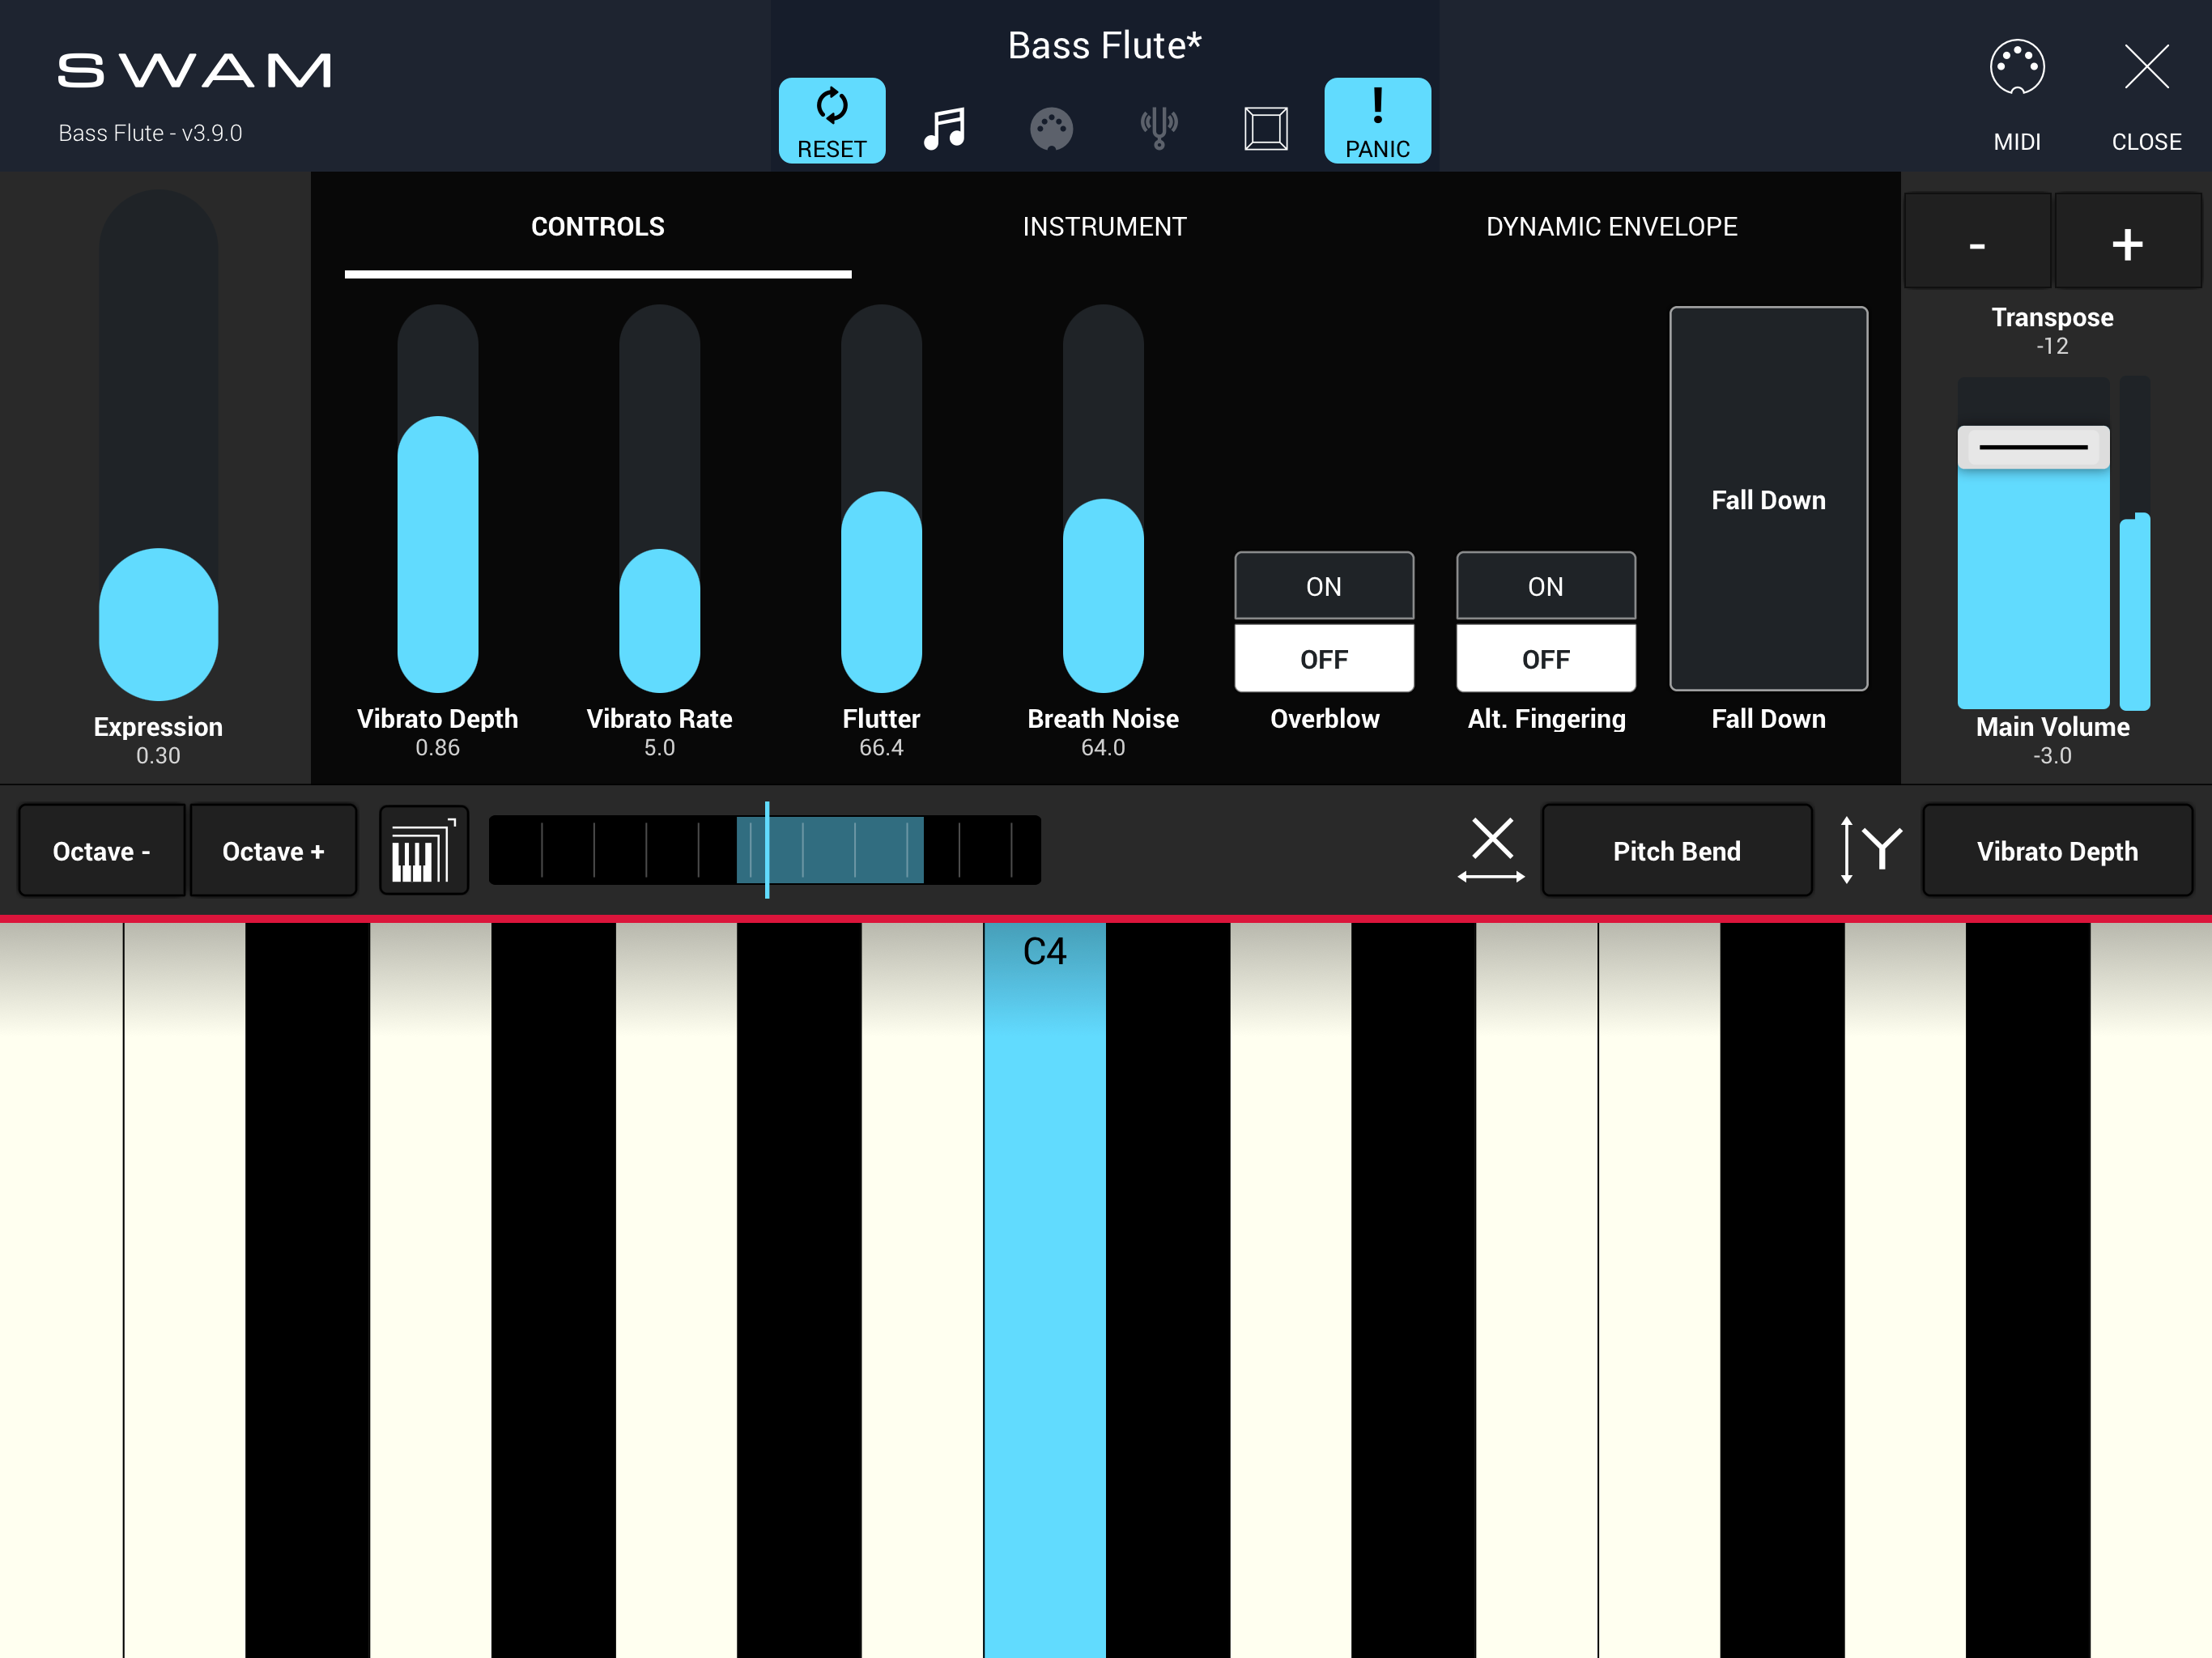
Task: Click the Octave + button
Action: click(x=273, y=851)
